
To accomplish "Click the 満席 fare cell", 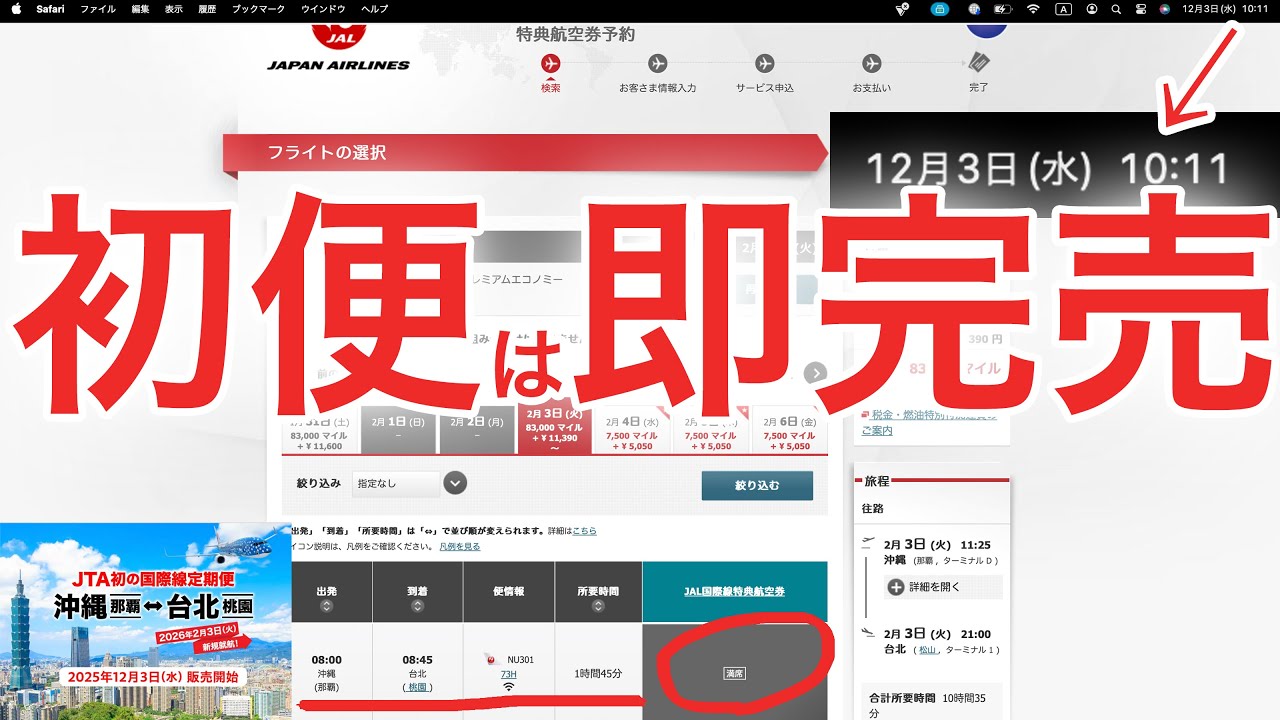I will pos(734,672).
